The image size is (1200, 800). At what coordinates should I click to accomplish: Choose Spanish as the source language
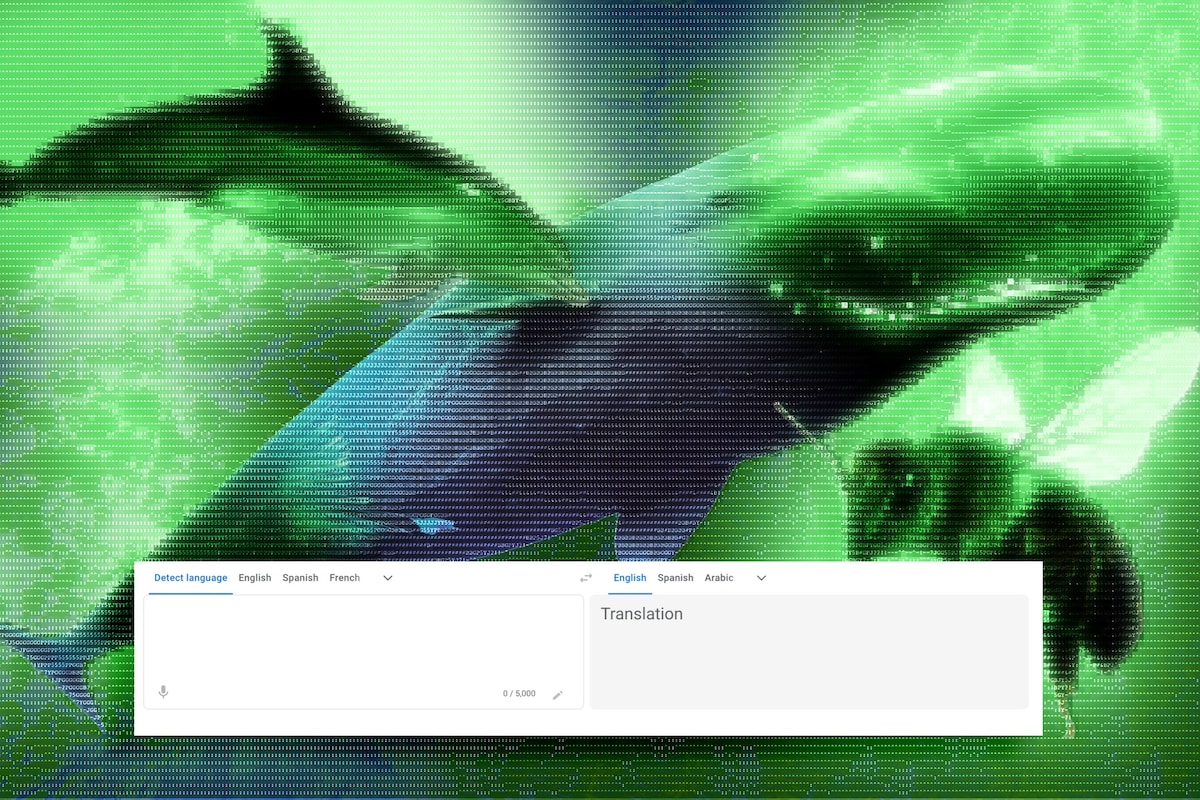coord(300,578)
